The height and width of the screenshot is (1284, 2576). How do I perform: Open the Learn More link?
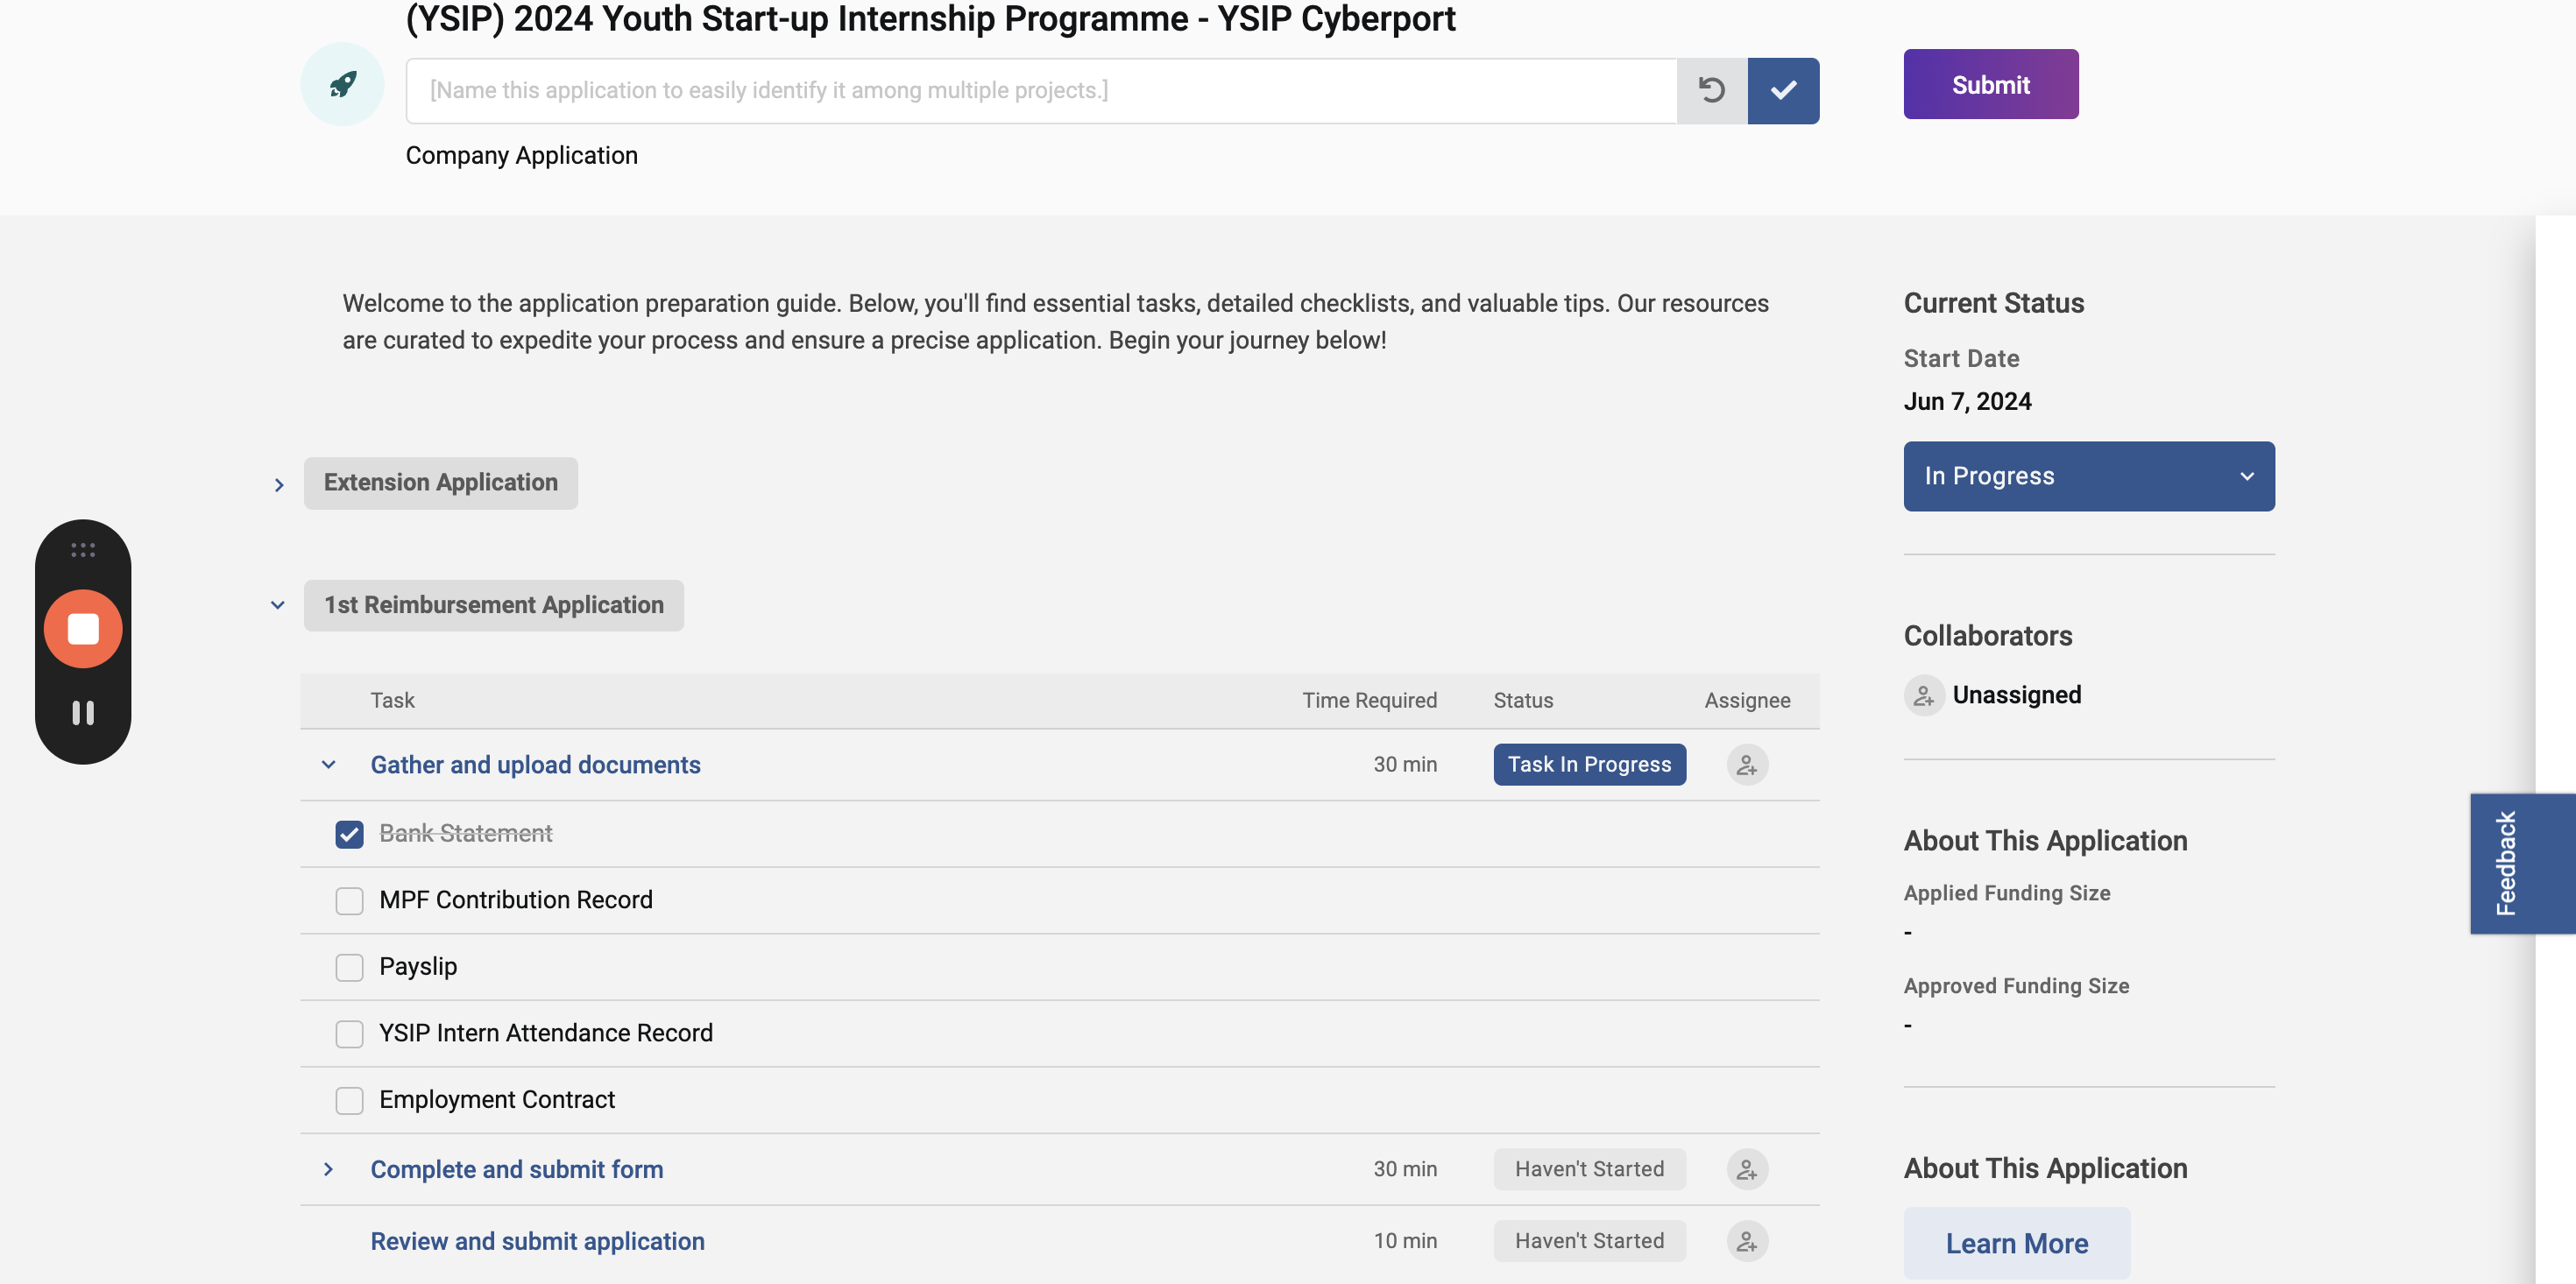click(x=2016, y=1243)
